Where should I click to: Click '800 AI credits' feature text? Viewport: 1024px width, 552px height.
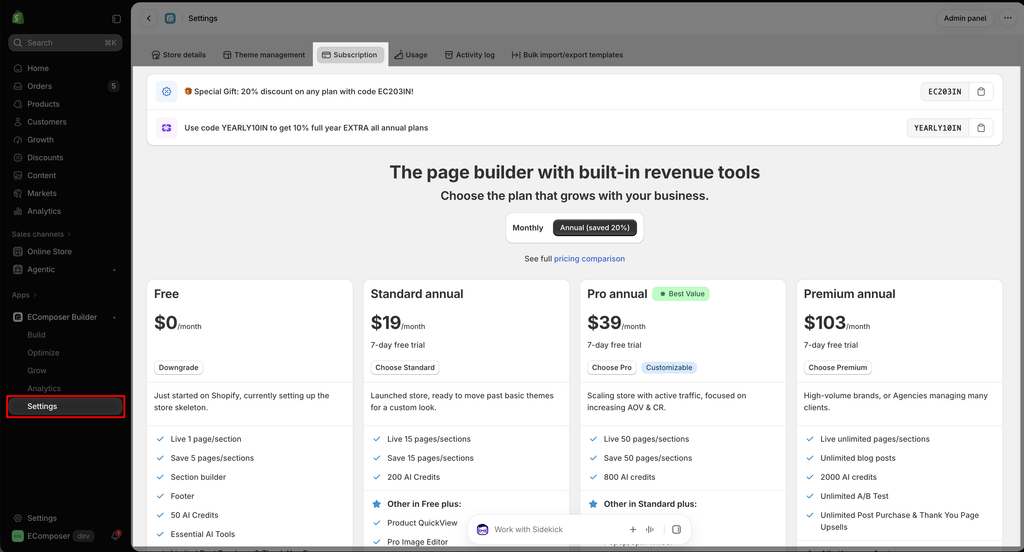[629, 478]
